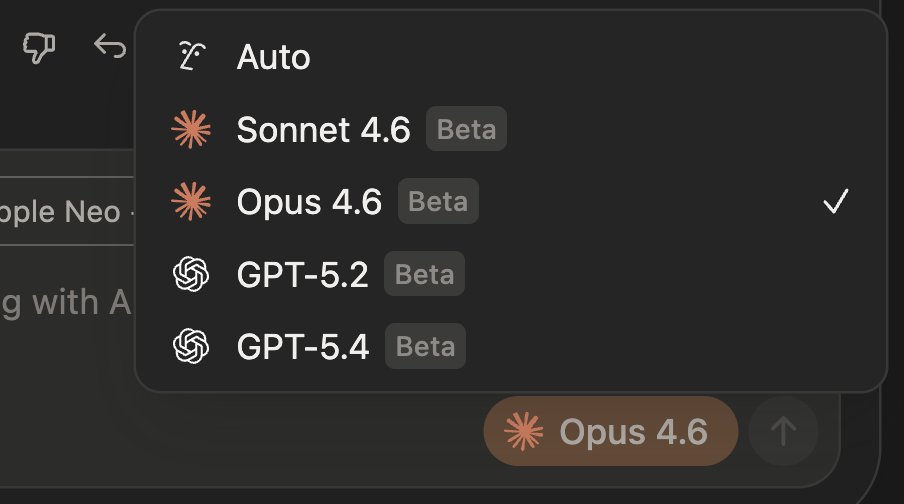Select Opus 4.6 in the model menu
The image size is (904, 504).
309,203
